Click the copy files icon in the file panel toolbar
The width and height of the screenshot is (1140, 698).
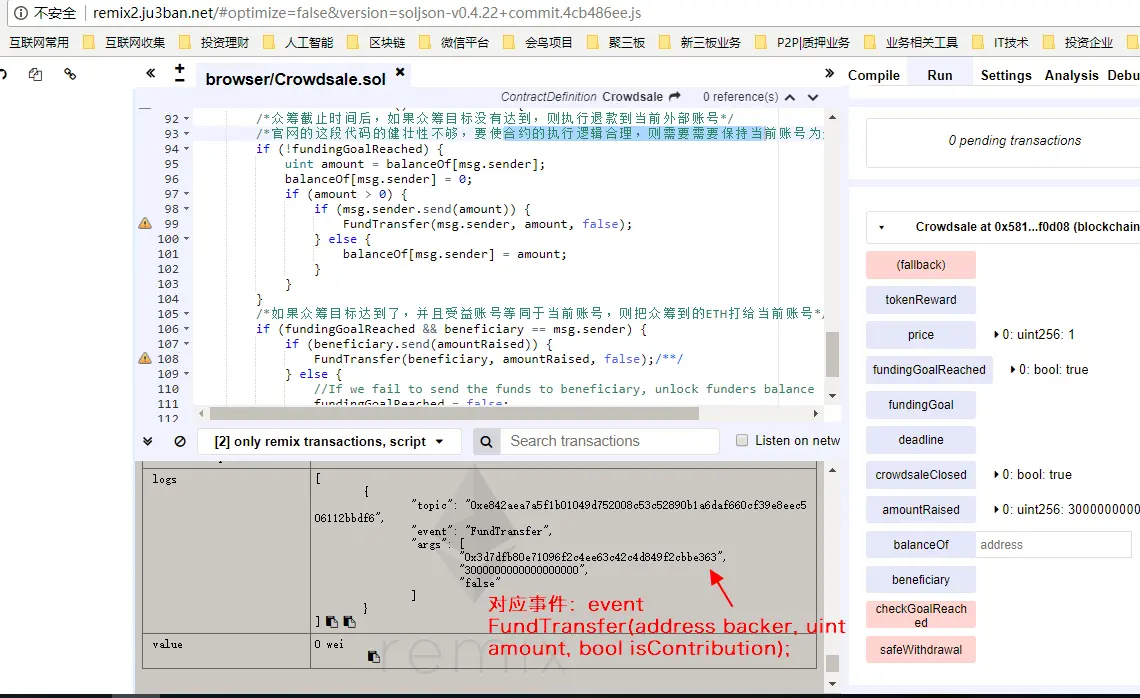pyautogui.click(x=35, y=74)
